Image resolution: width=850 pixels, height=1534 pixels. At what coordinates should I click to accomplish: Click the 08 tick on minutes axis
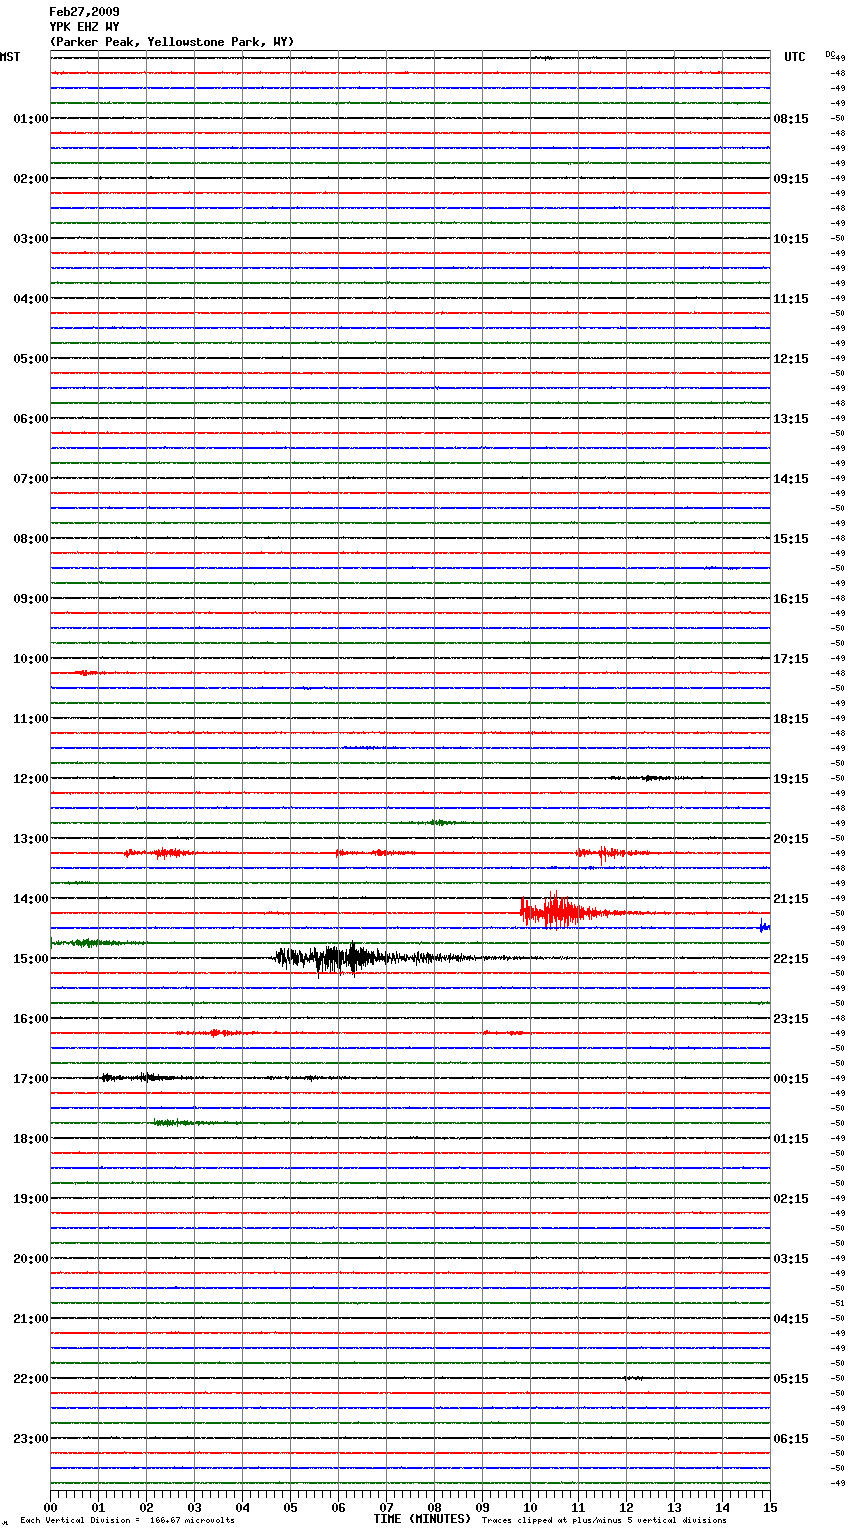pyautogui.click(x=434, y=1507)
